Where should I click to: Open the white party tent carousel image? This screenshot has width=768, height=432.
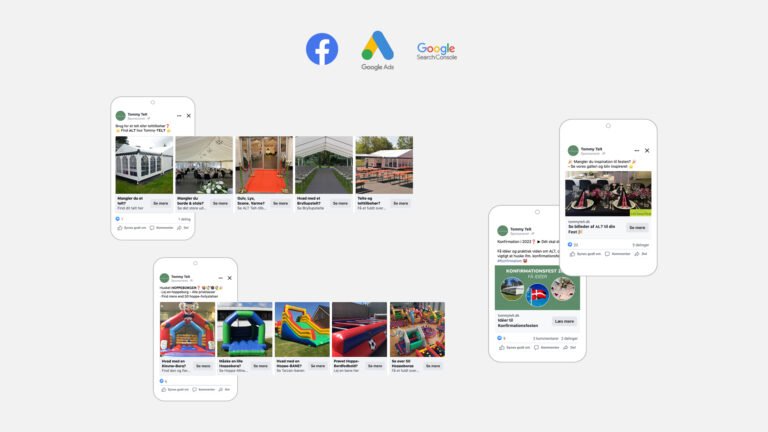(x=143, y=165)
